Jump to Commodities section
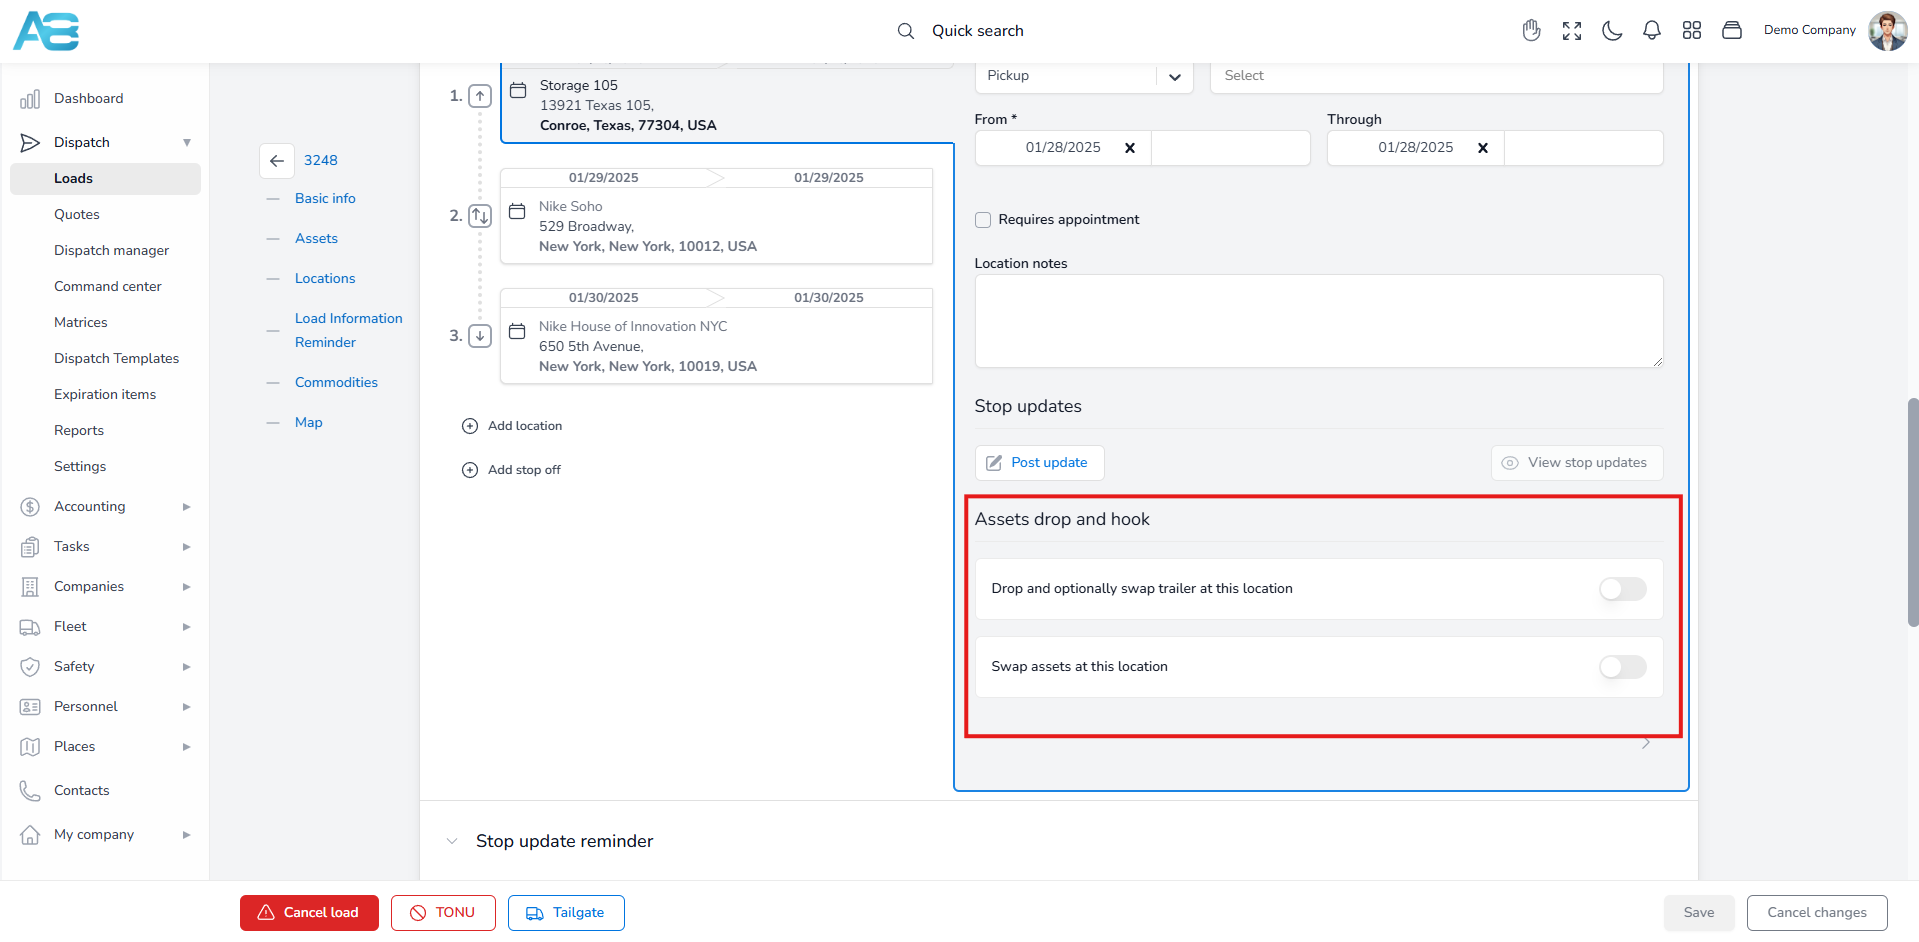The height and width of the screenshot is (942, 1919). coord(336,383)
